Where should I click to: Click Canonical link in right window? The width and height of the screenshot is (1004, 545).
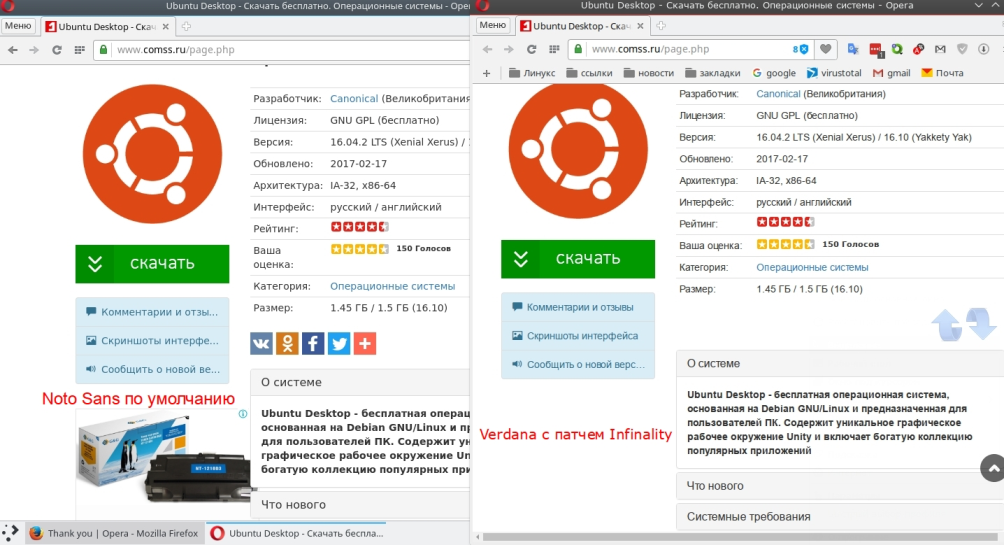[778, 94]
